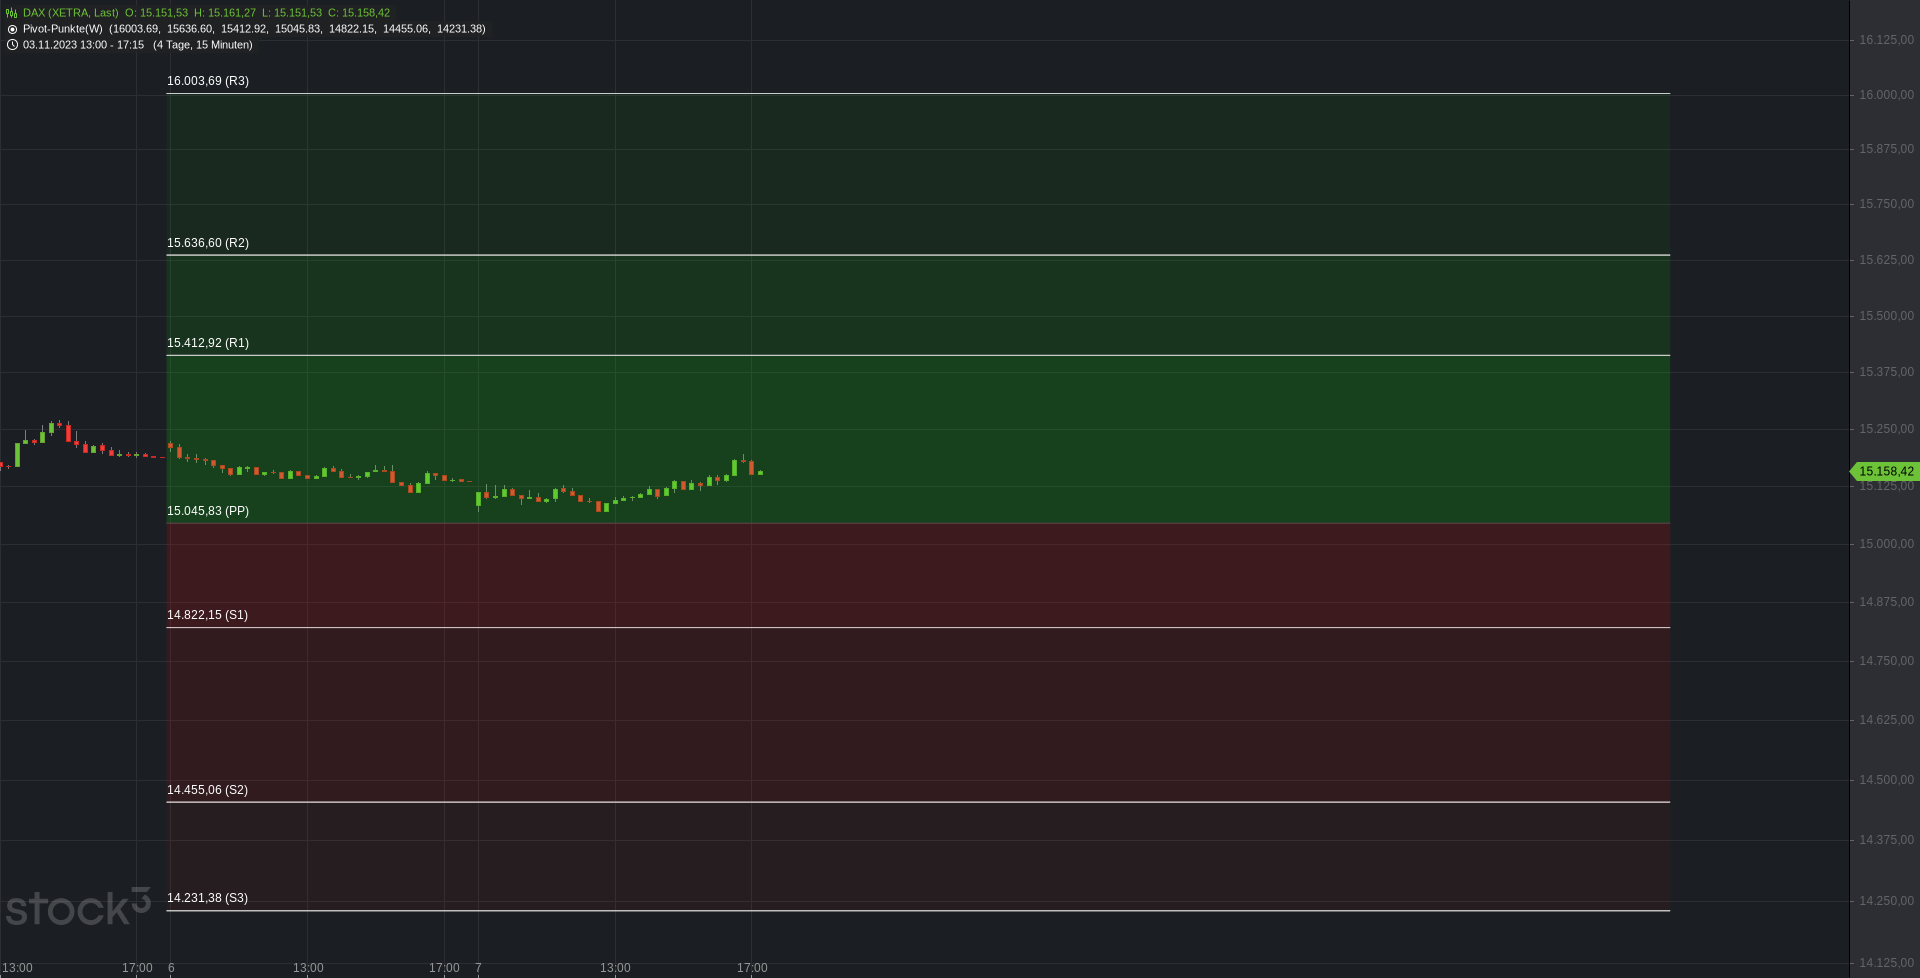The width and height of the screenshot is (1920, 978).
Task: Click the 14.455,06 (S2) pivot label
Action: (207, 790)
